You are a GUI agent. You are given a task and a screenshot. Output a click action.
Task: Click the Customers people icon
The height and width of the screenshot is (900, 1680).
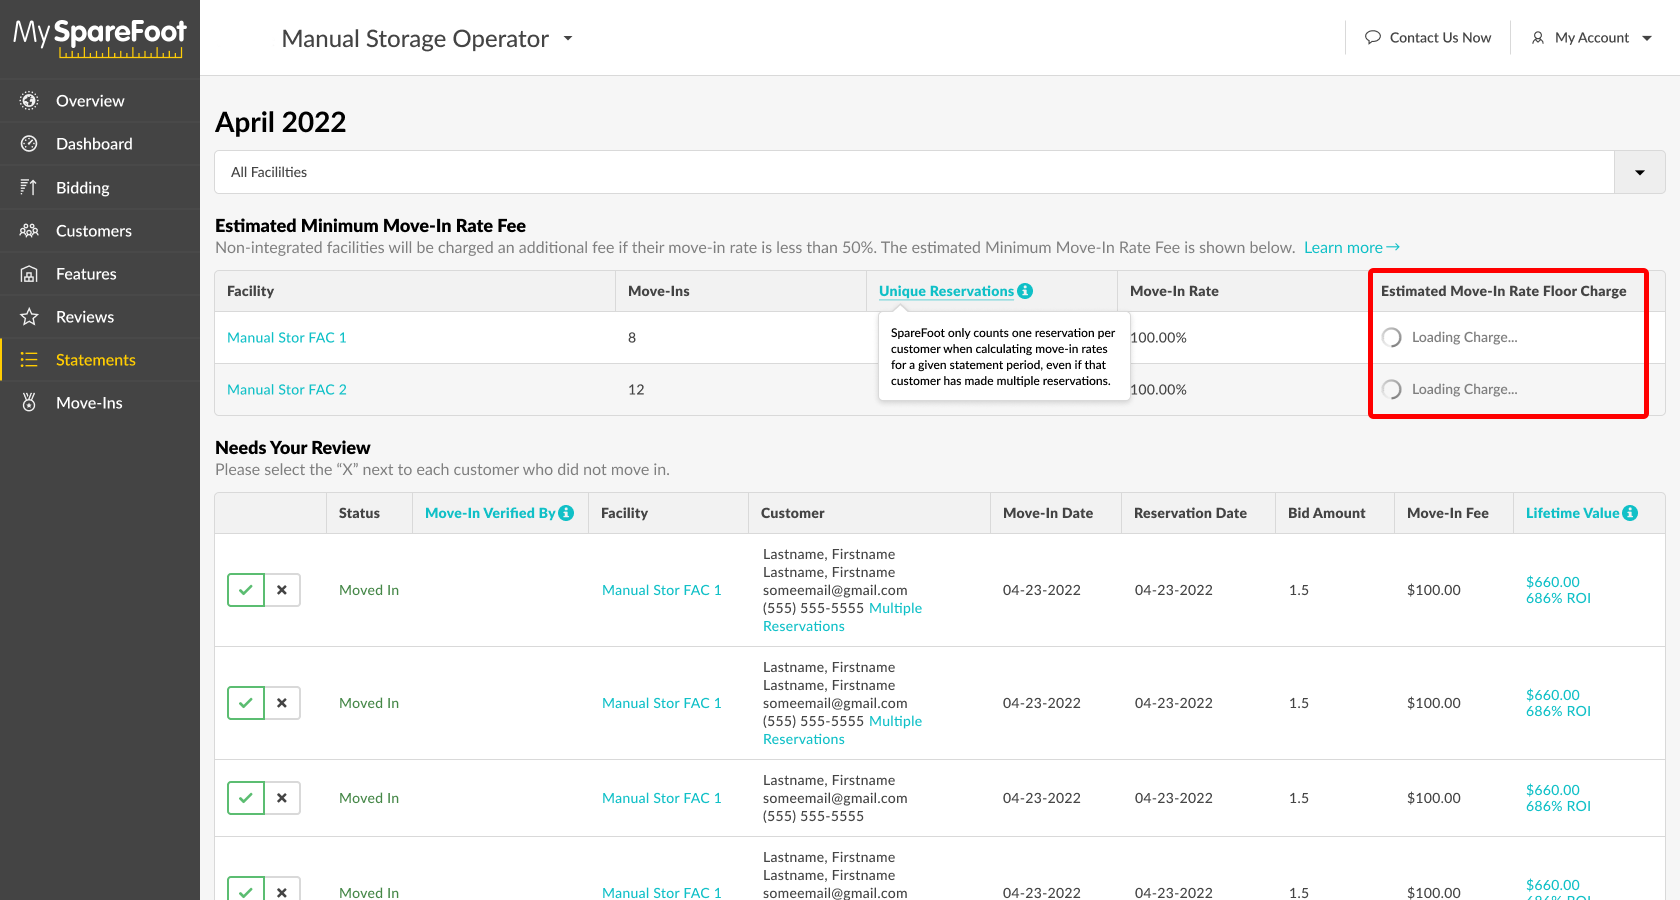[x=29, y=230]
